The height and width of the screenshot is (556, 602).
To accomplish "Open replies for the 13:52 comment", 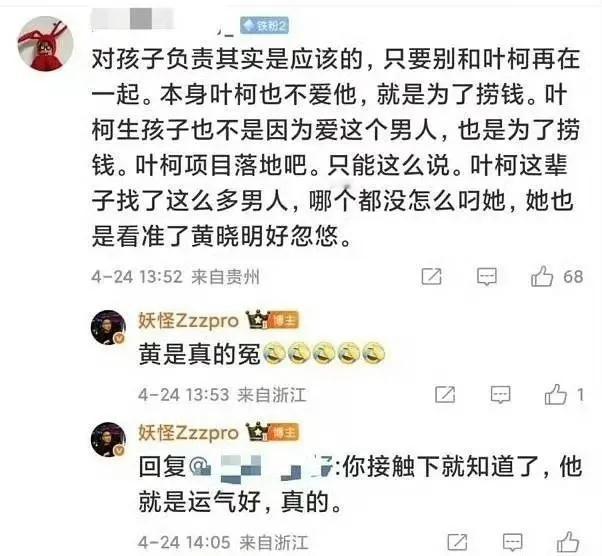I will pos(486,276).
